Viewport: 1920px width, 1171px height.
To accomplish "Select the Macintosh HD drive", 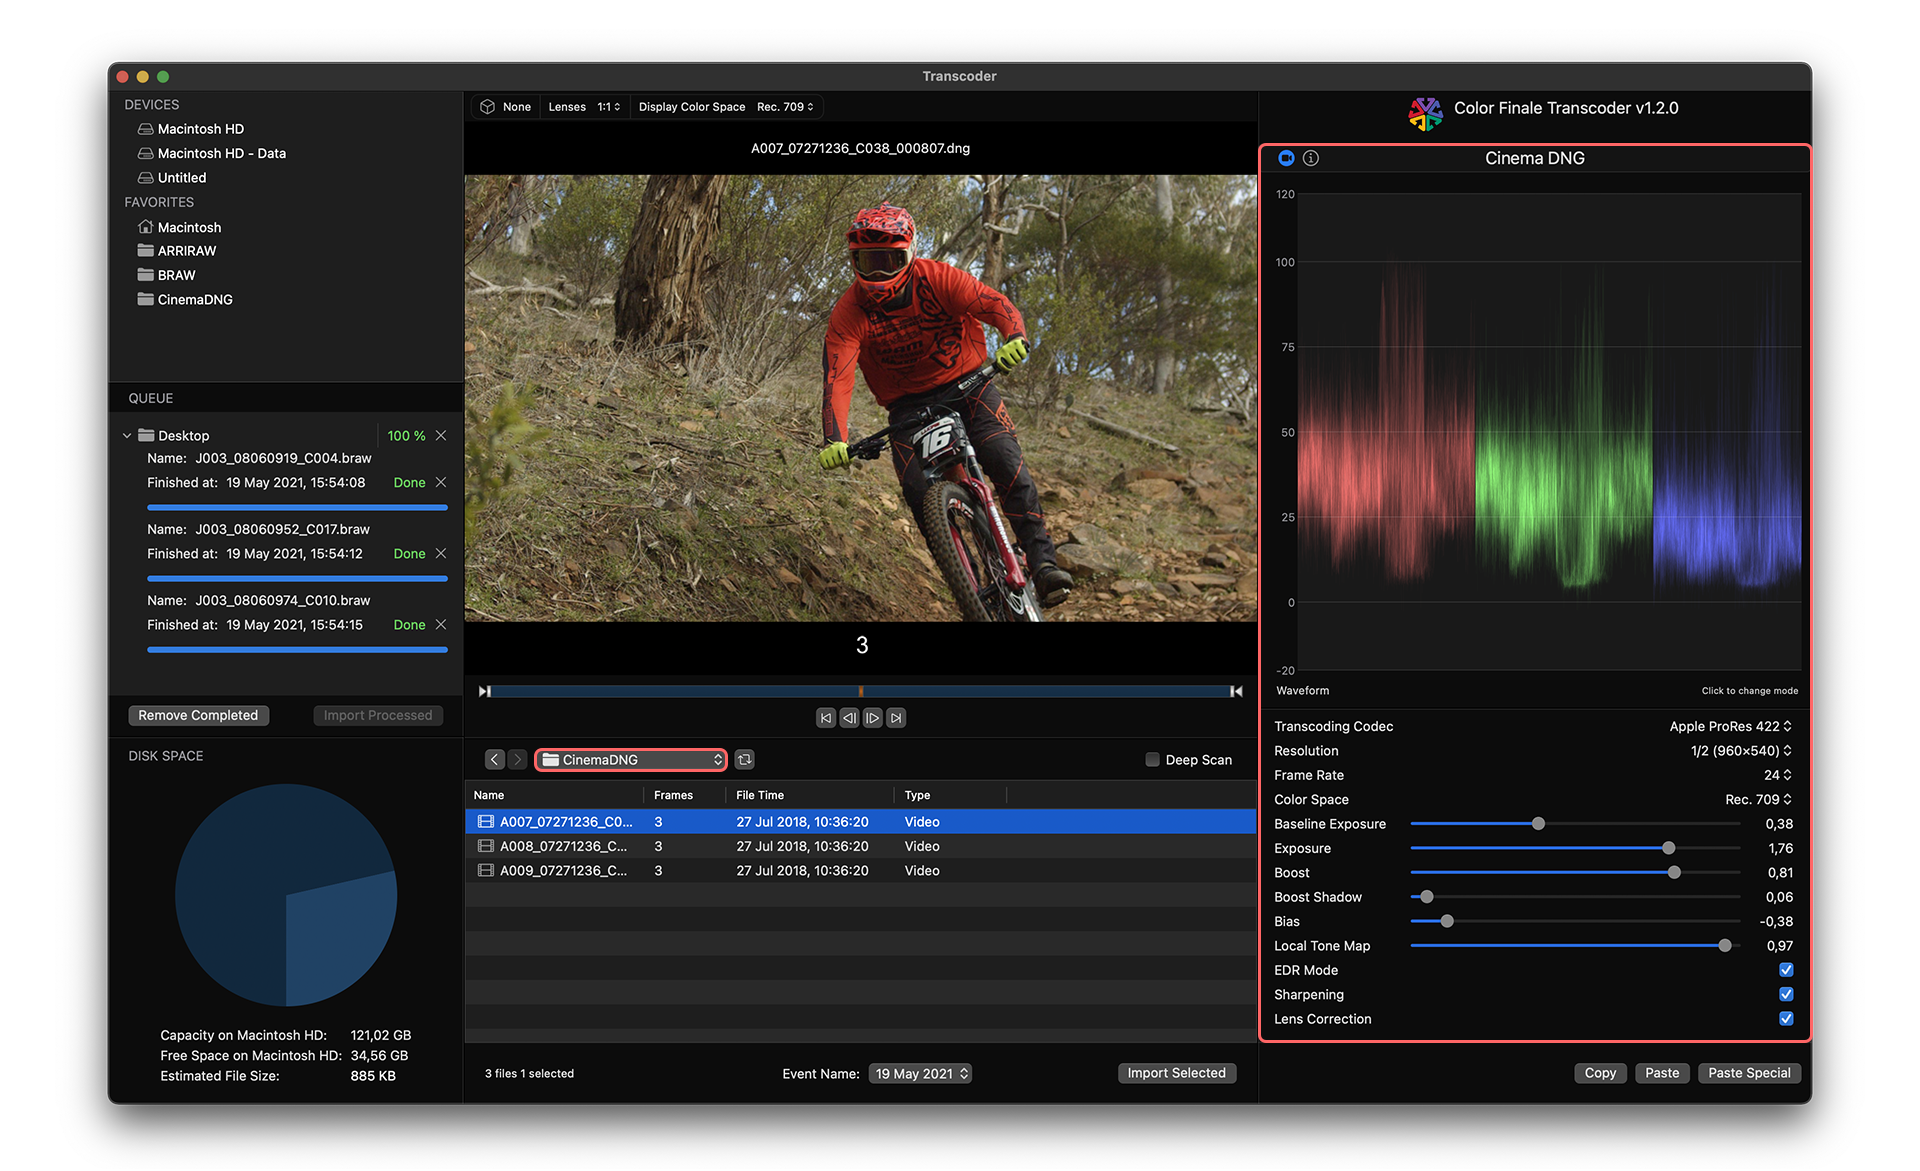I will pos(190,129).
